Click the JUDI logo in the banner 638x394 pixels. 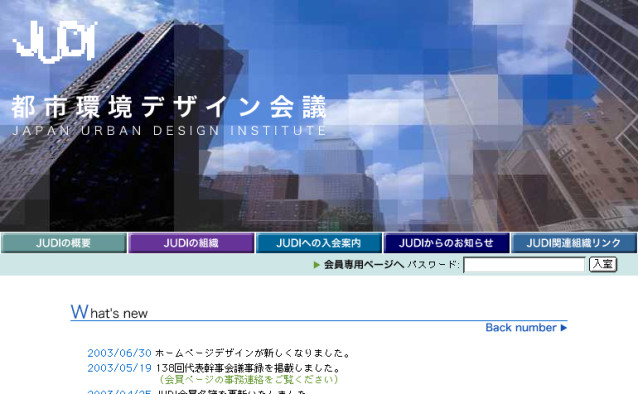tap(55, 42)
